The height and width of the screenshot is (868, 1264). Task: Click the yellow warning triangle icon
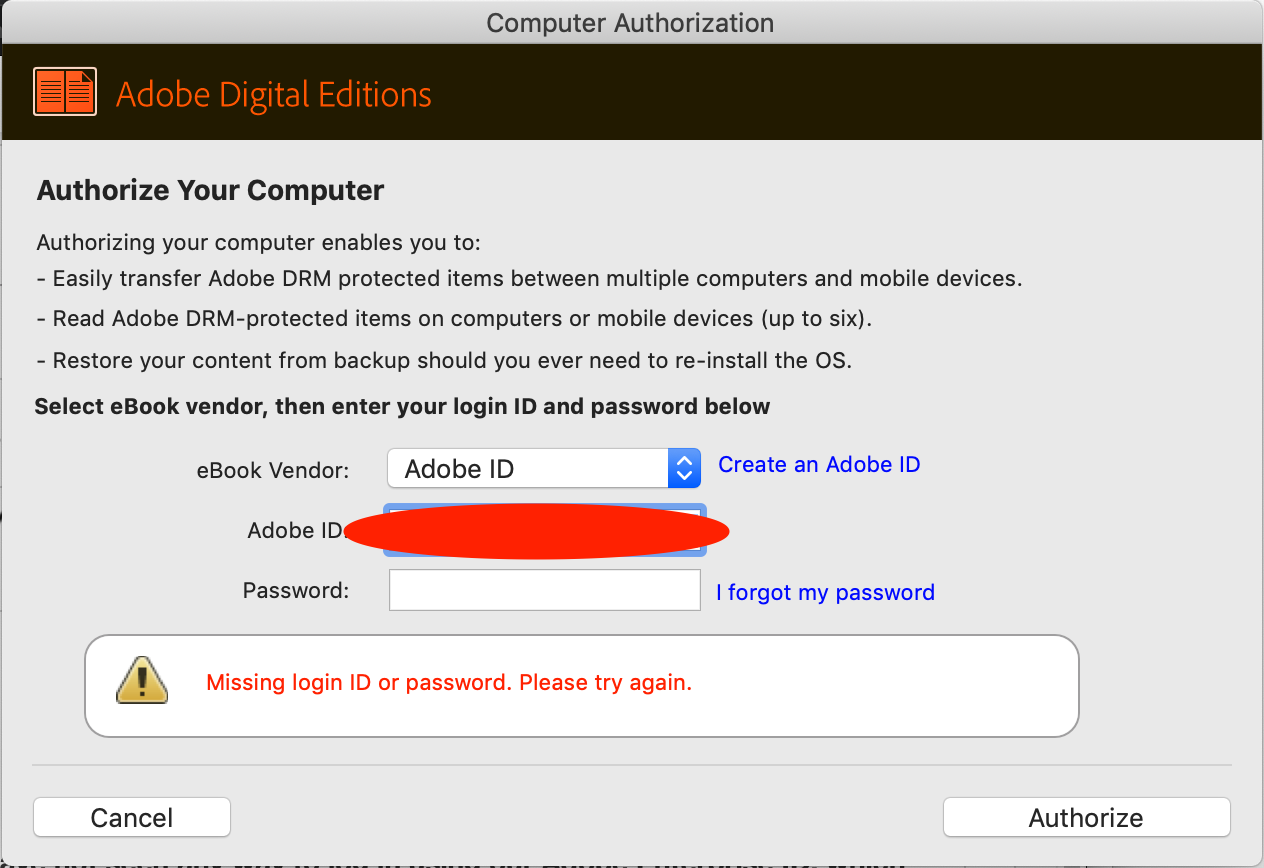[140, 680]
